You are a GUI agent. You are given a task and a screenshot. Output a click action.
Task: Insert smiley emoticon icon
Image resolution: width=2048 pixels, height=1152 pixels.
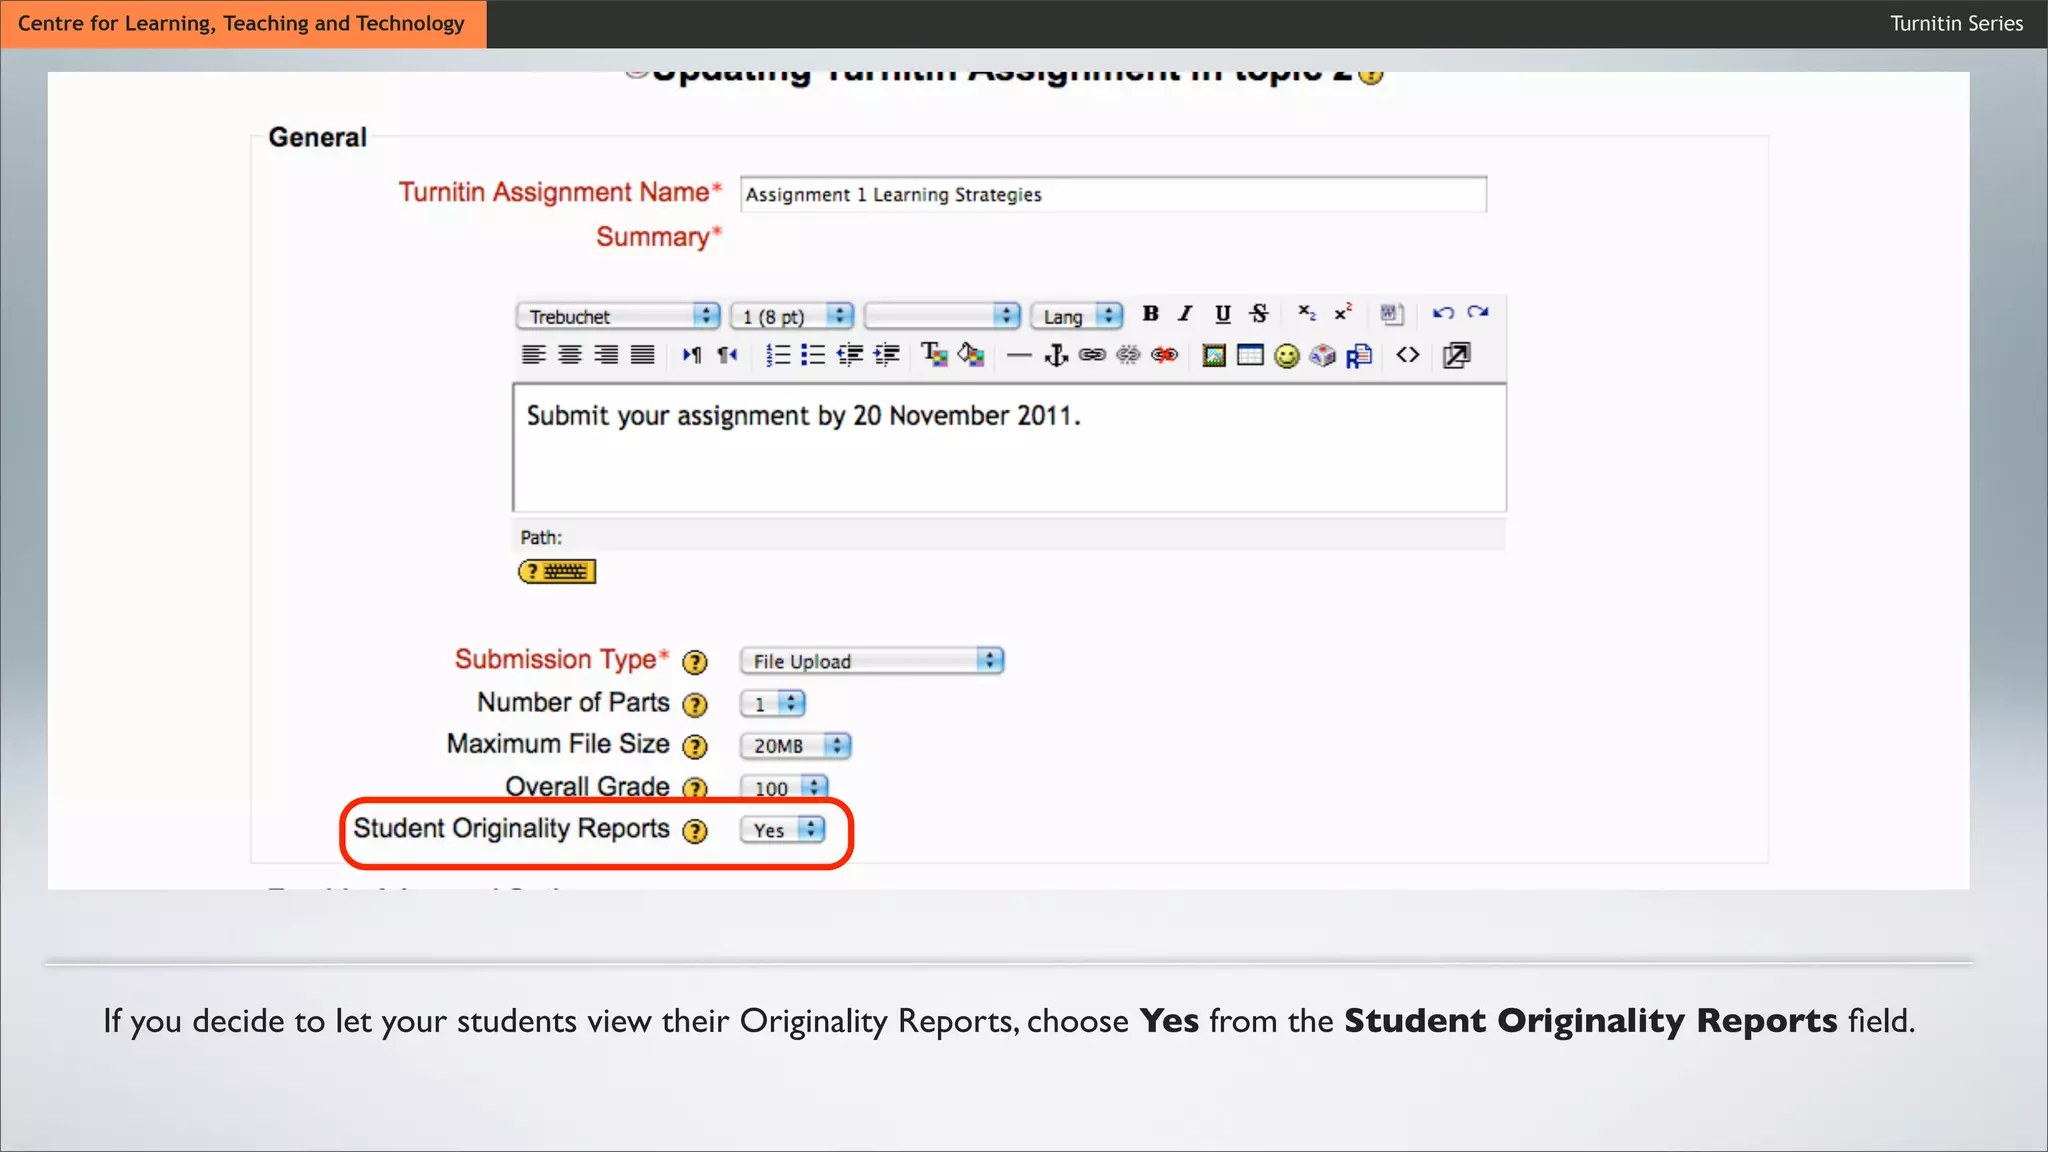(1287, 356)
